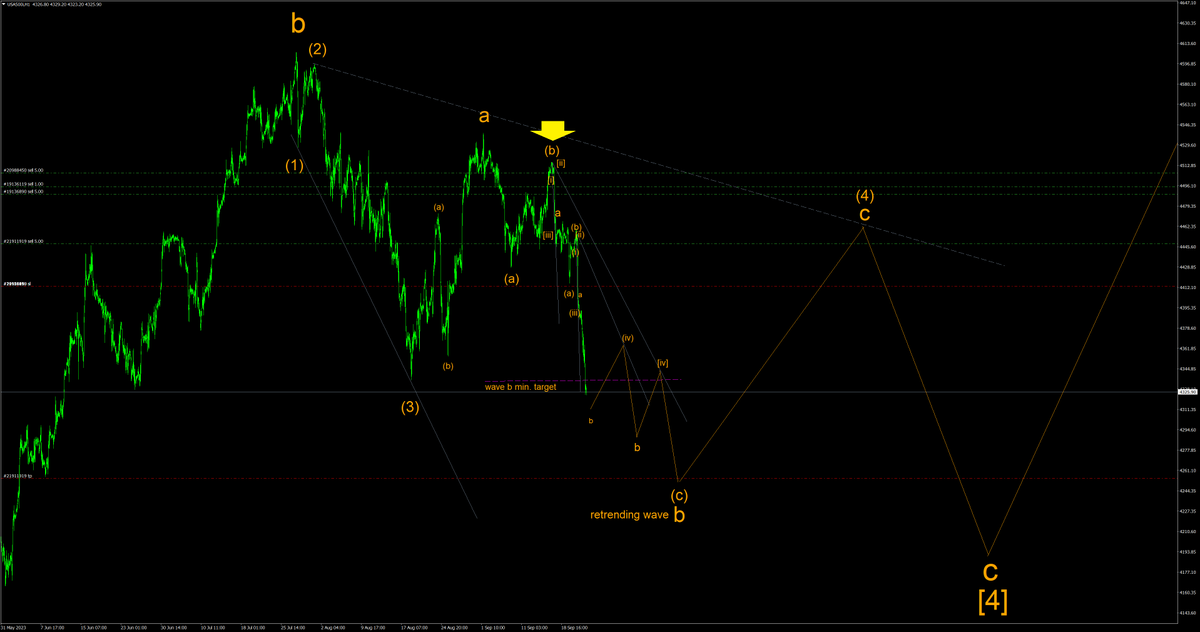Click the current price tag on price axis
Screen dimensions: 1200x632
tap(1187, 391)
